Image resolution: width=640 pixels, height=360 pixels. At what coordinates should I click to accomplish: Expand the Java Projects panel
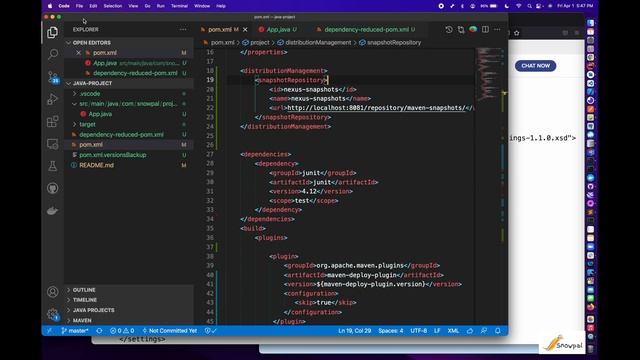point(129,310)
